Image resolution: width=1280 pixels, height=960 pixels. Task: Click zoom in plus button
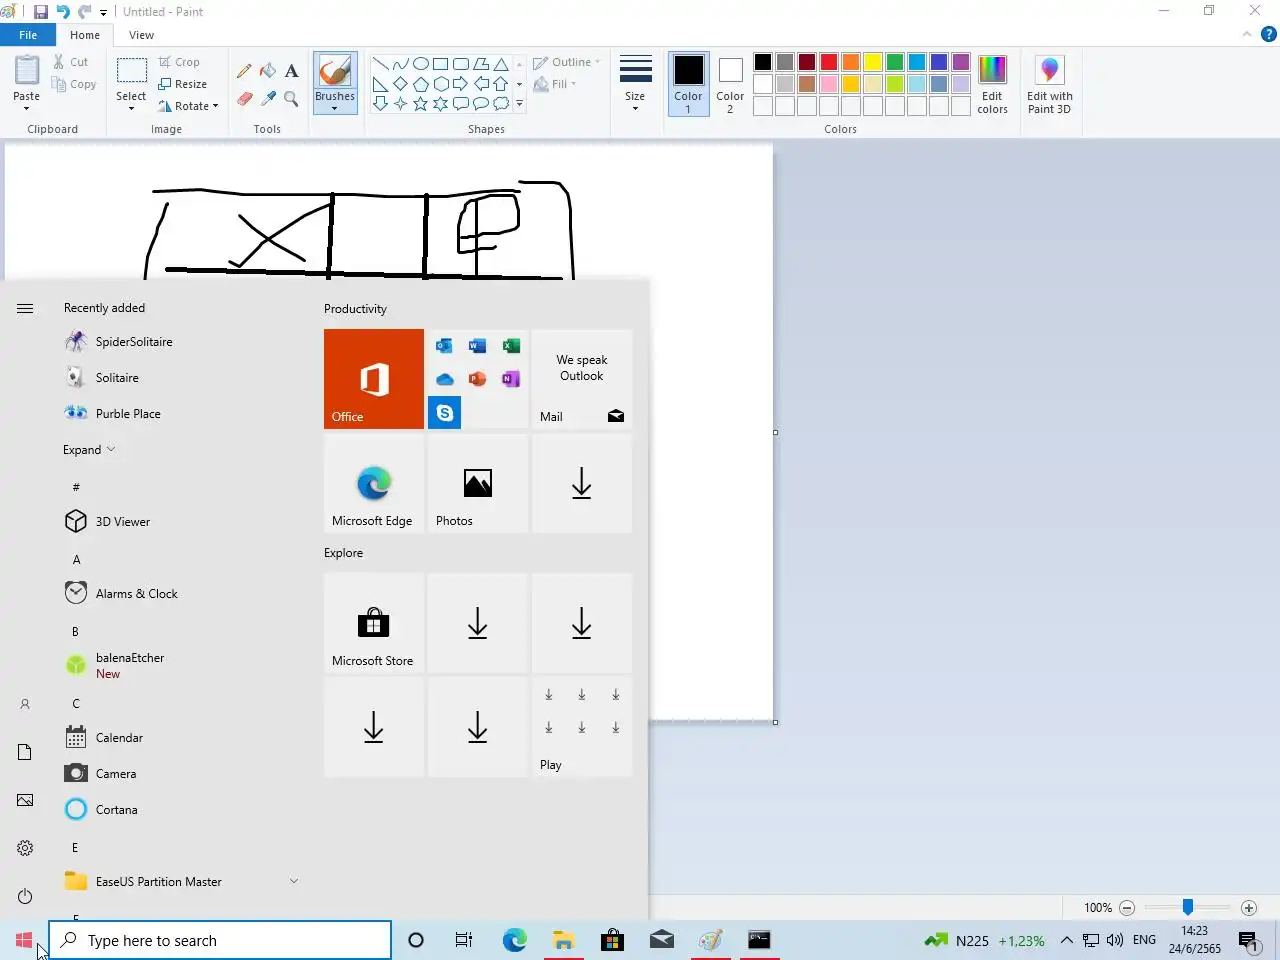(x=1248, y=908)
